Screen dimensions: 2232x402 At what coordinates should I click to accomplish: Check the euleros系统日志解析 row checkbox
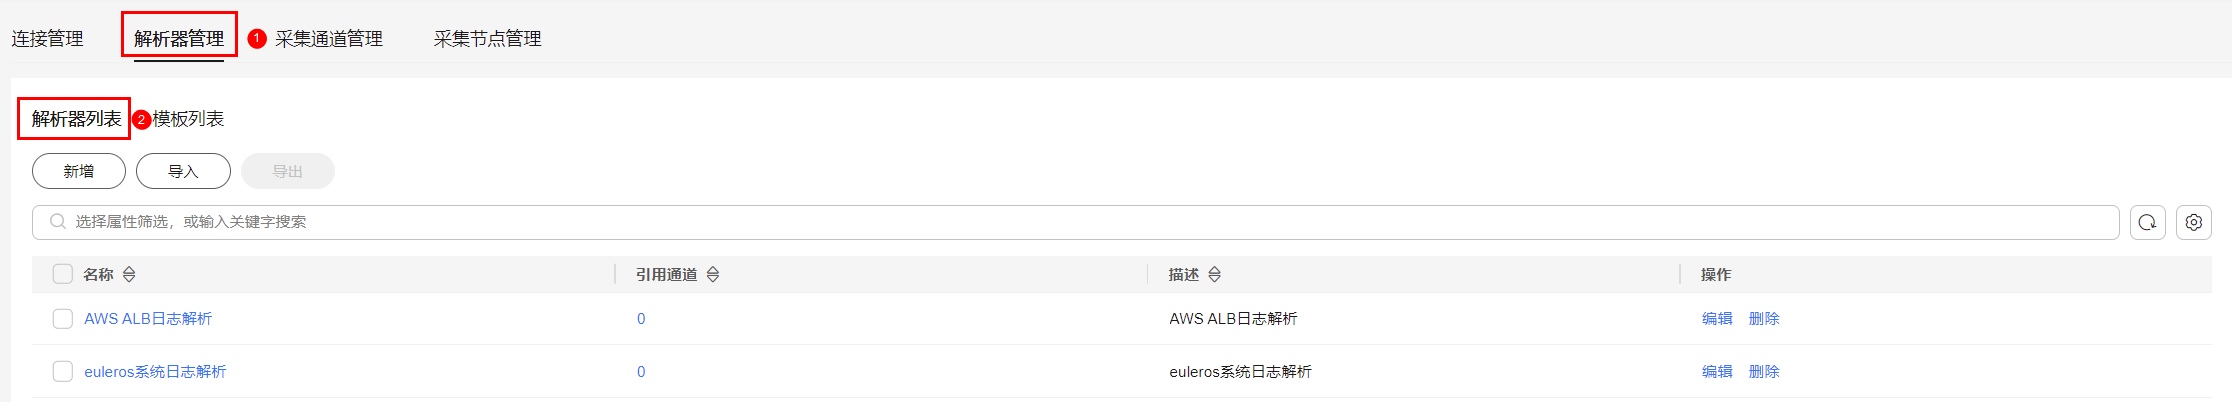pyautogui.click(x=62, y=371)
